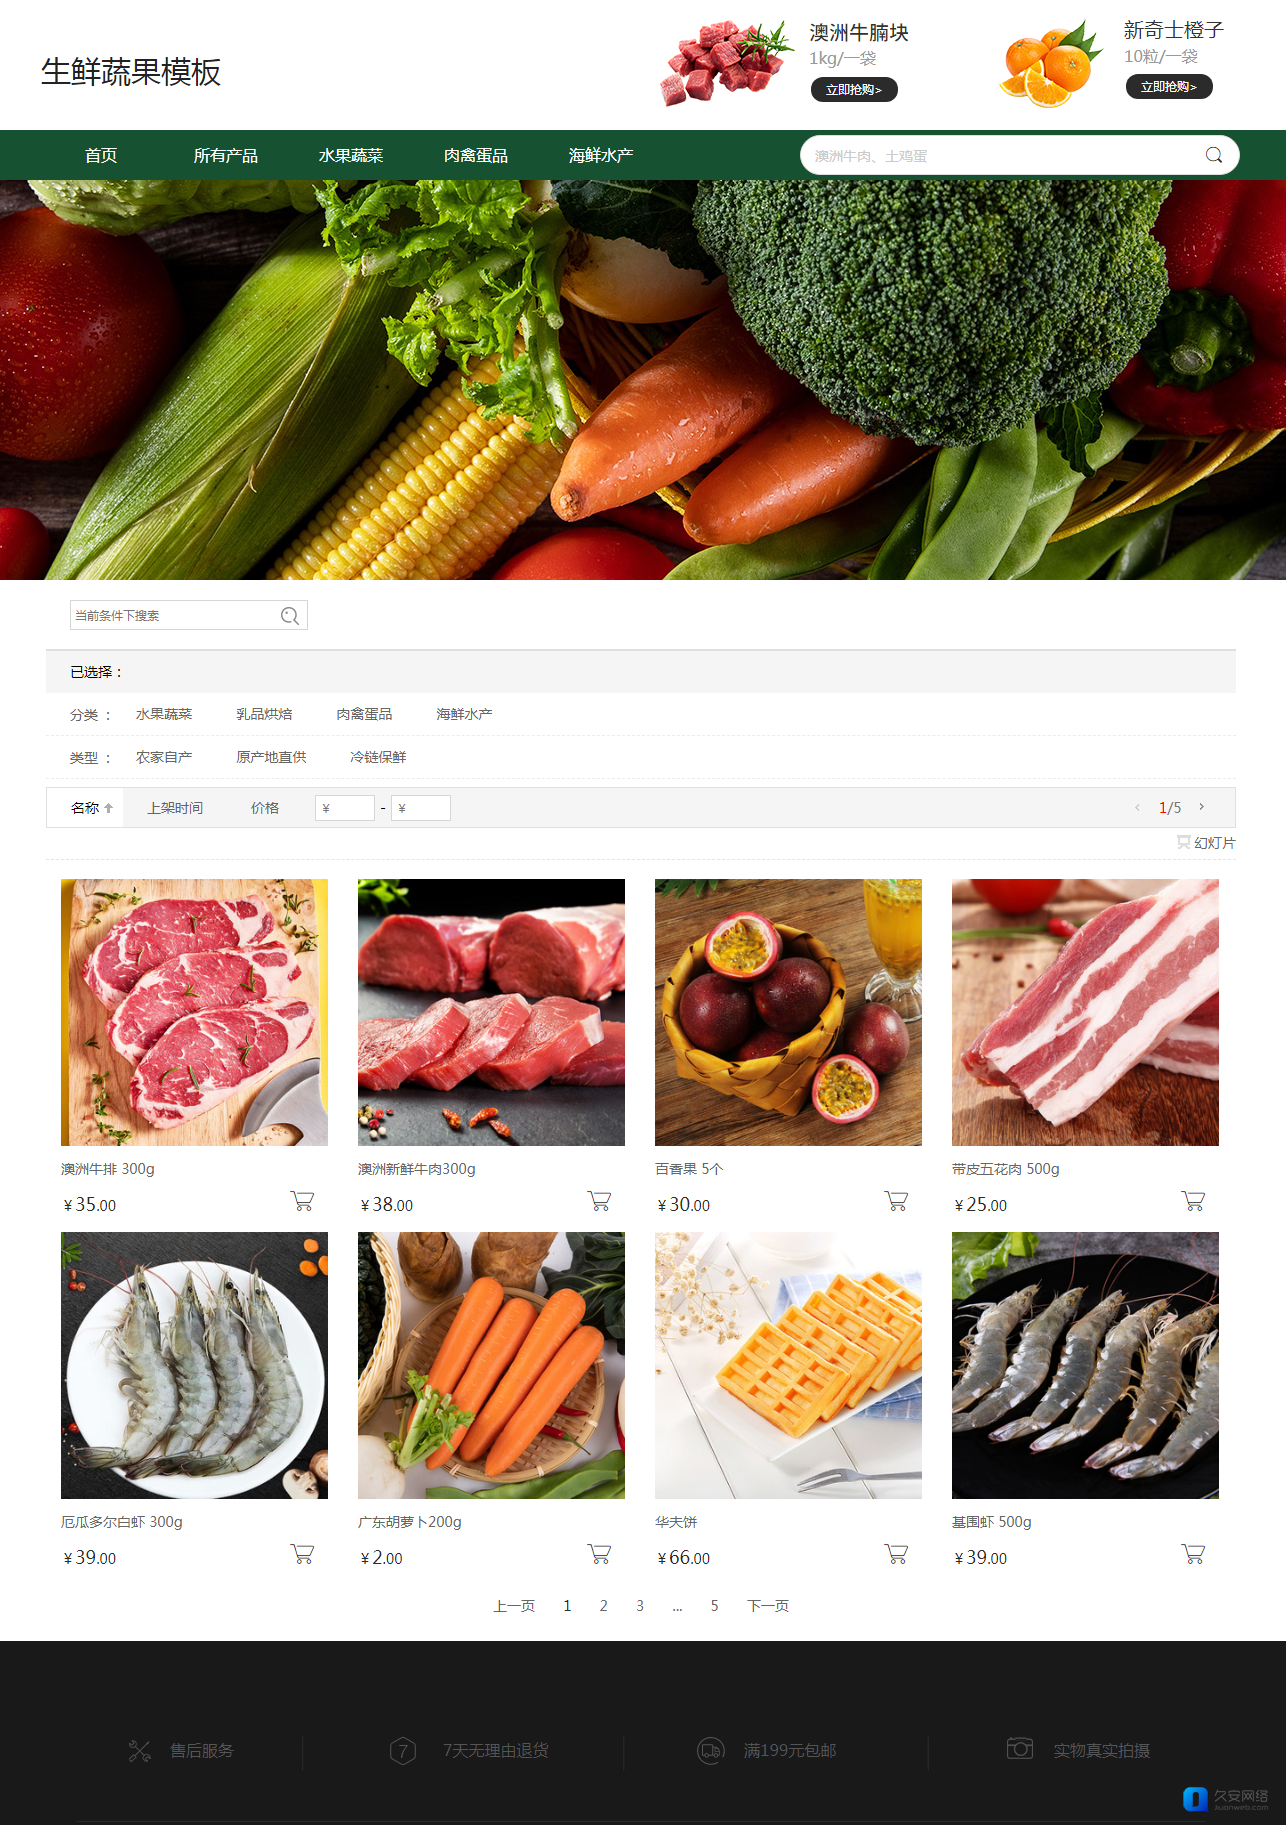1286x1825 pixels.
Task: Click the filter search magnifier icon
Action: 290,616
